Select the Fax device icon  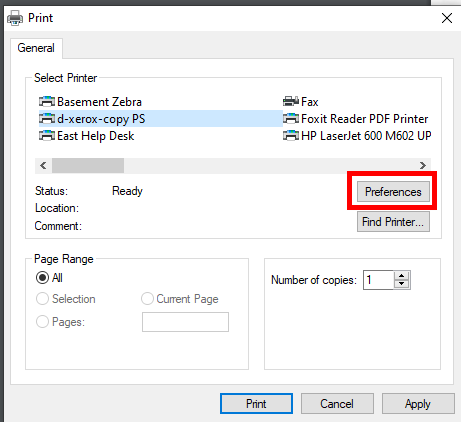(291, 101)
